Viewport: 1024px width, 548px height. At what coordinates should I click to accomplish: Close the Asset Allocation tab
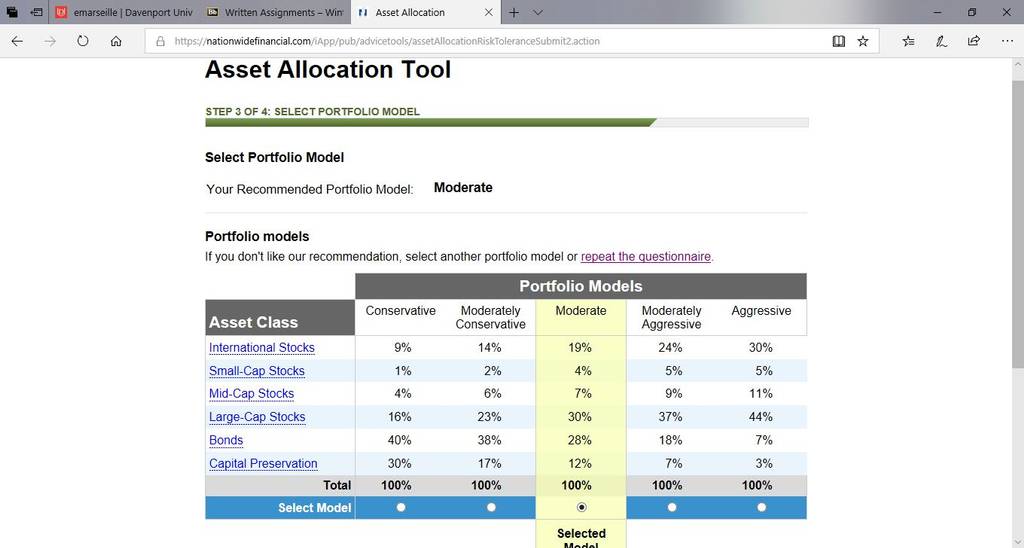coord(488,12)
